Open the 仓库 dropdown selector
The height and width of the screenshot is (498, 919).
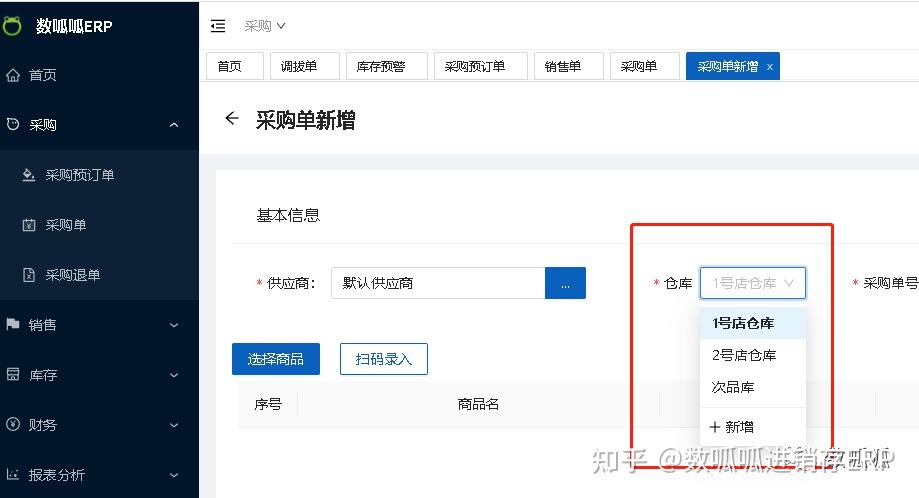point(753,283)
